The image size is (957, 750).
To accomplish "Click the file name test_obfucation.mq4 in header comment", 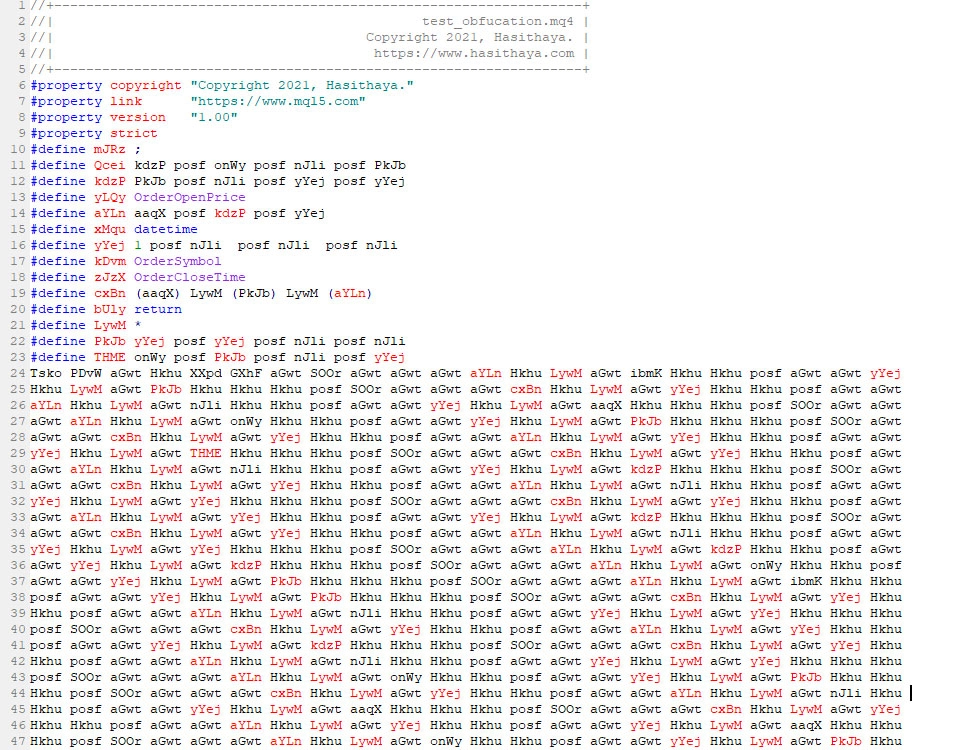I will click(x=497, y=21).
